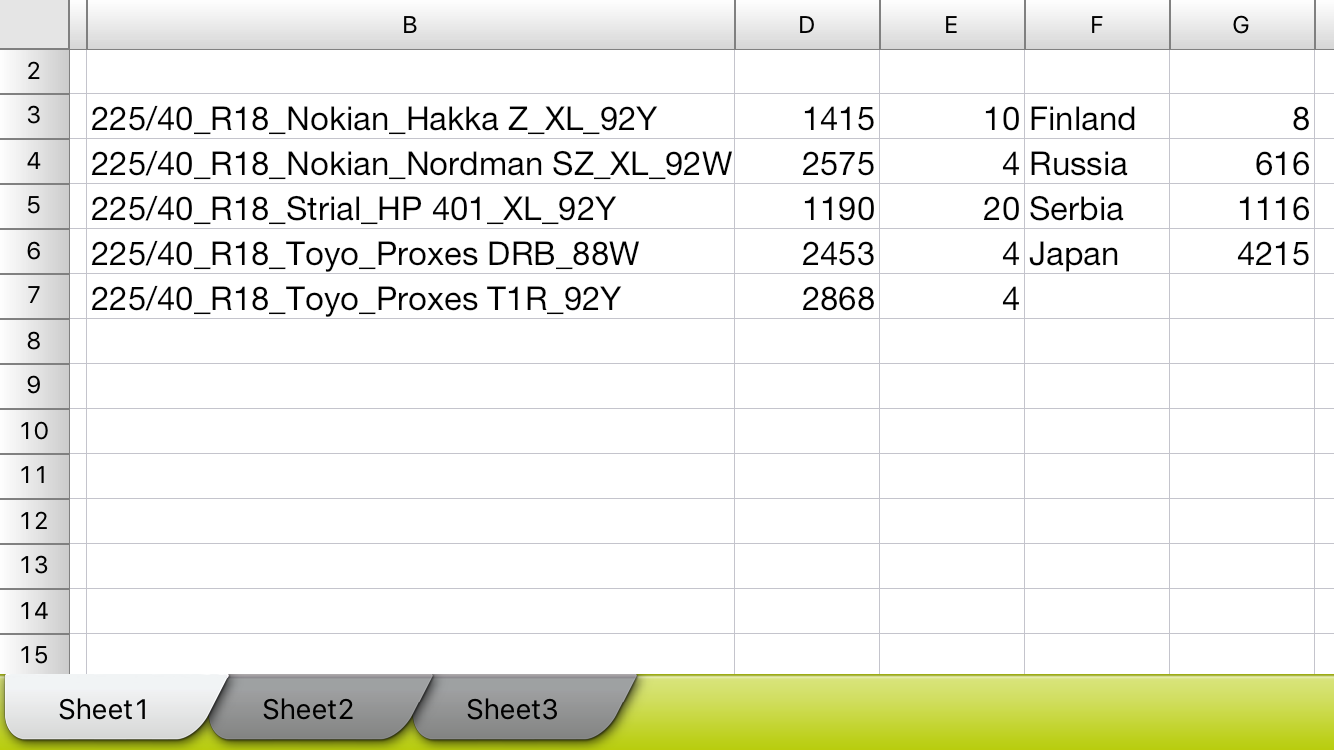Switch to the Sheet2 tab
Viewport: 1334px width, 750px height.
(308, 709)
